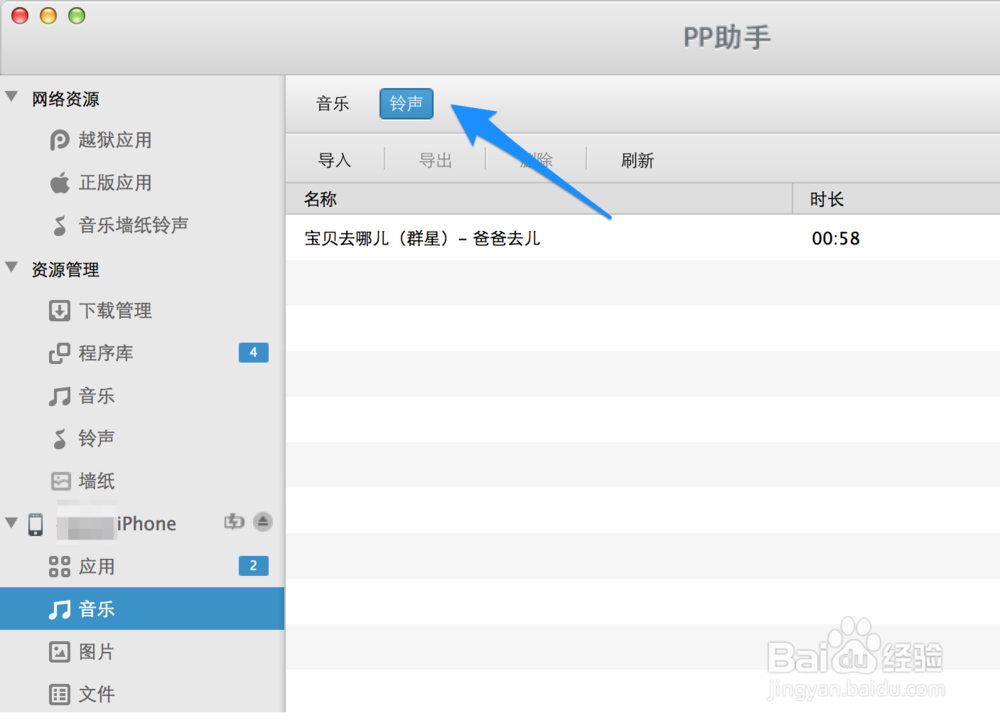
Task: Sort by the 时长 column header
Action: point(896,199)
